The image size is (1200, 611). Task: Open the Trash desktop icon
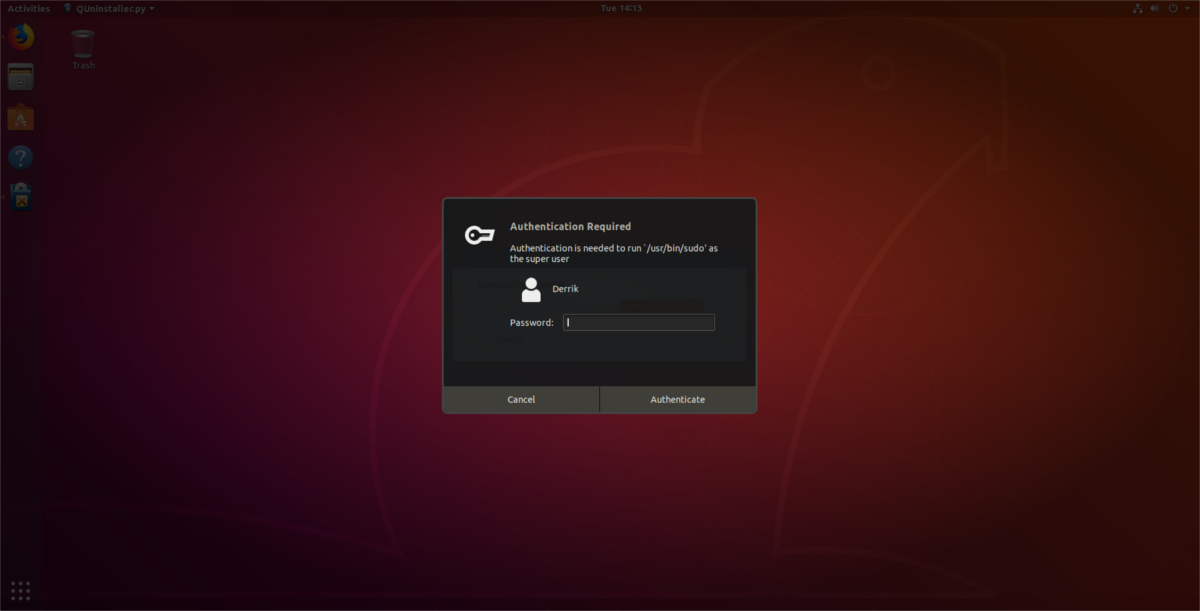point(83,50)
